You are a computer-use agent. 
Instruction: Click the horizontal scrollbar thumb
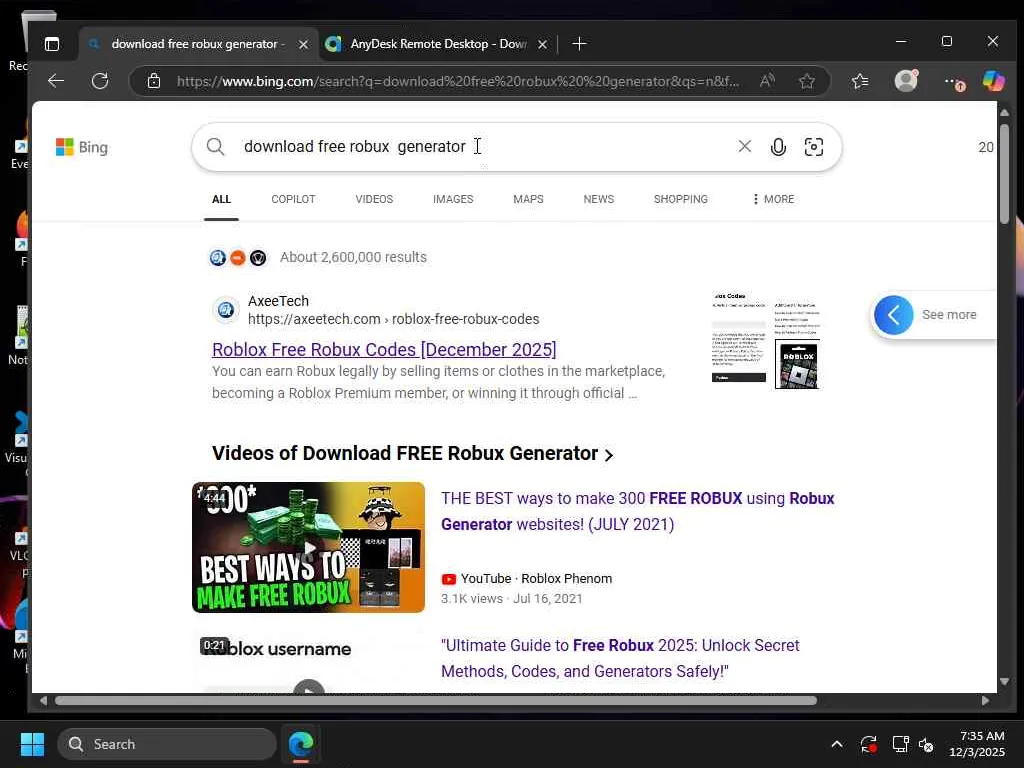(x=436, y=701)
